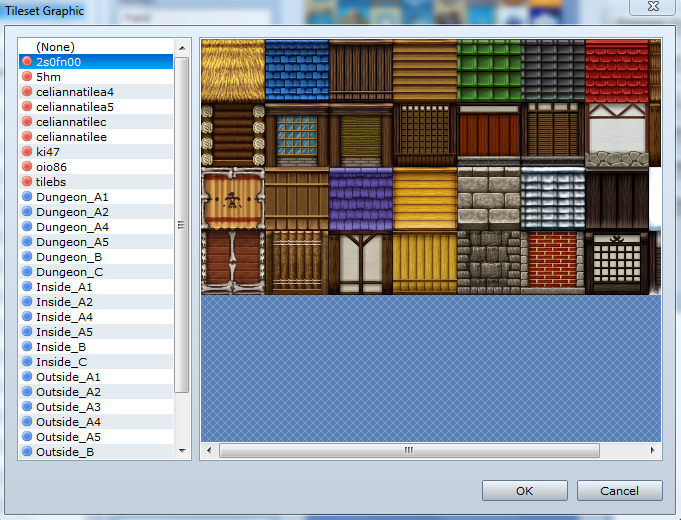
Task: Choose Dungeon_A1 in the list
Action: click(x=96, y=197)
